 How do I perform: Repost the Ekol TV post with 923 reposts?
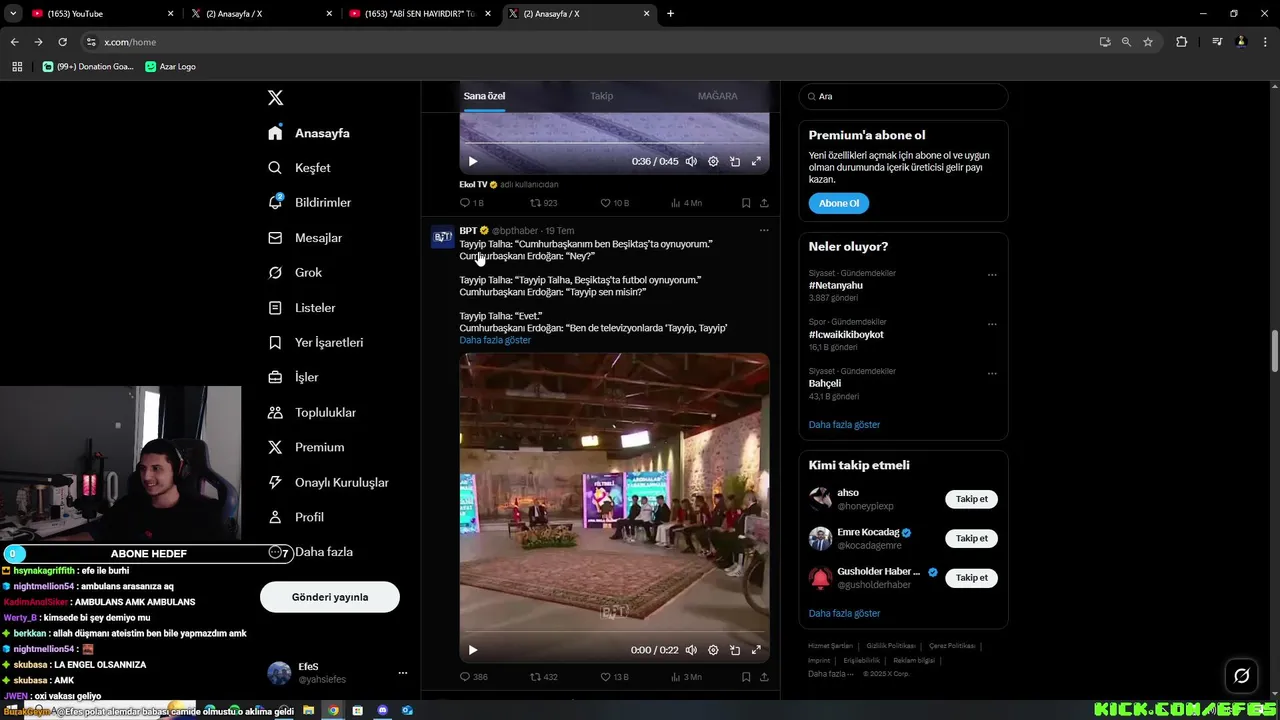543,203
